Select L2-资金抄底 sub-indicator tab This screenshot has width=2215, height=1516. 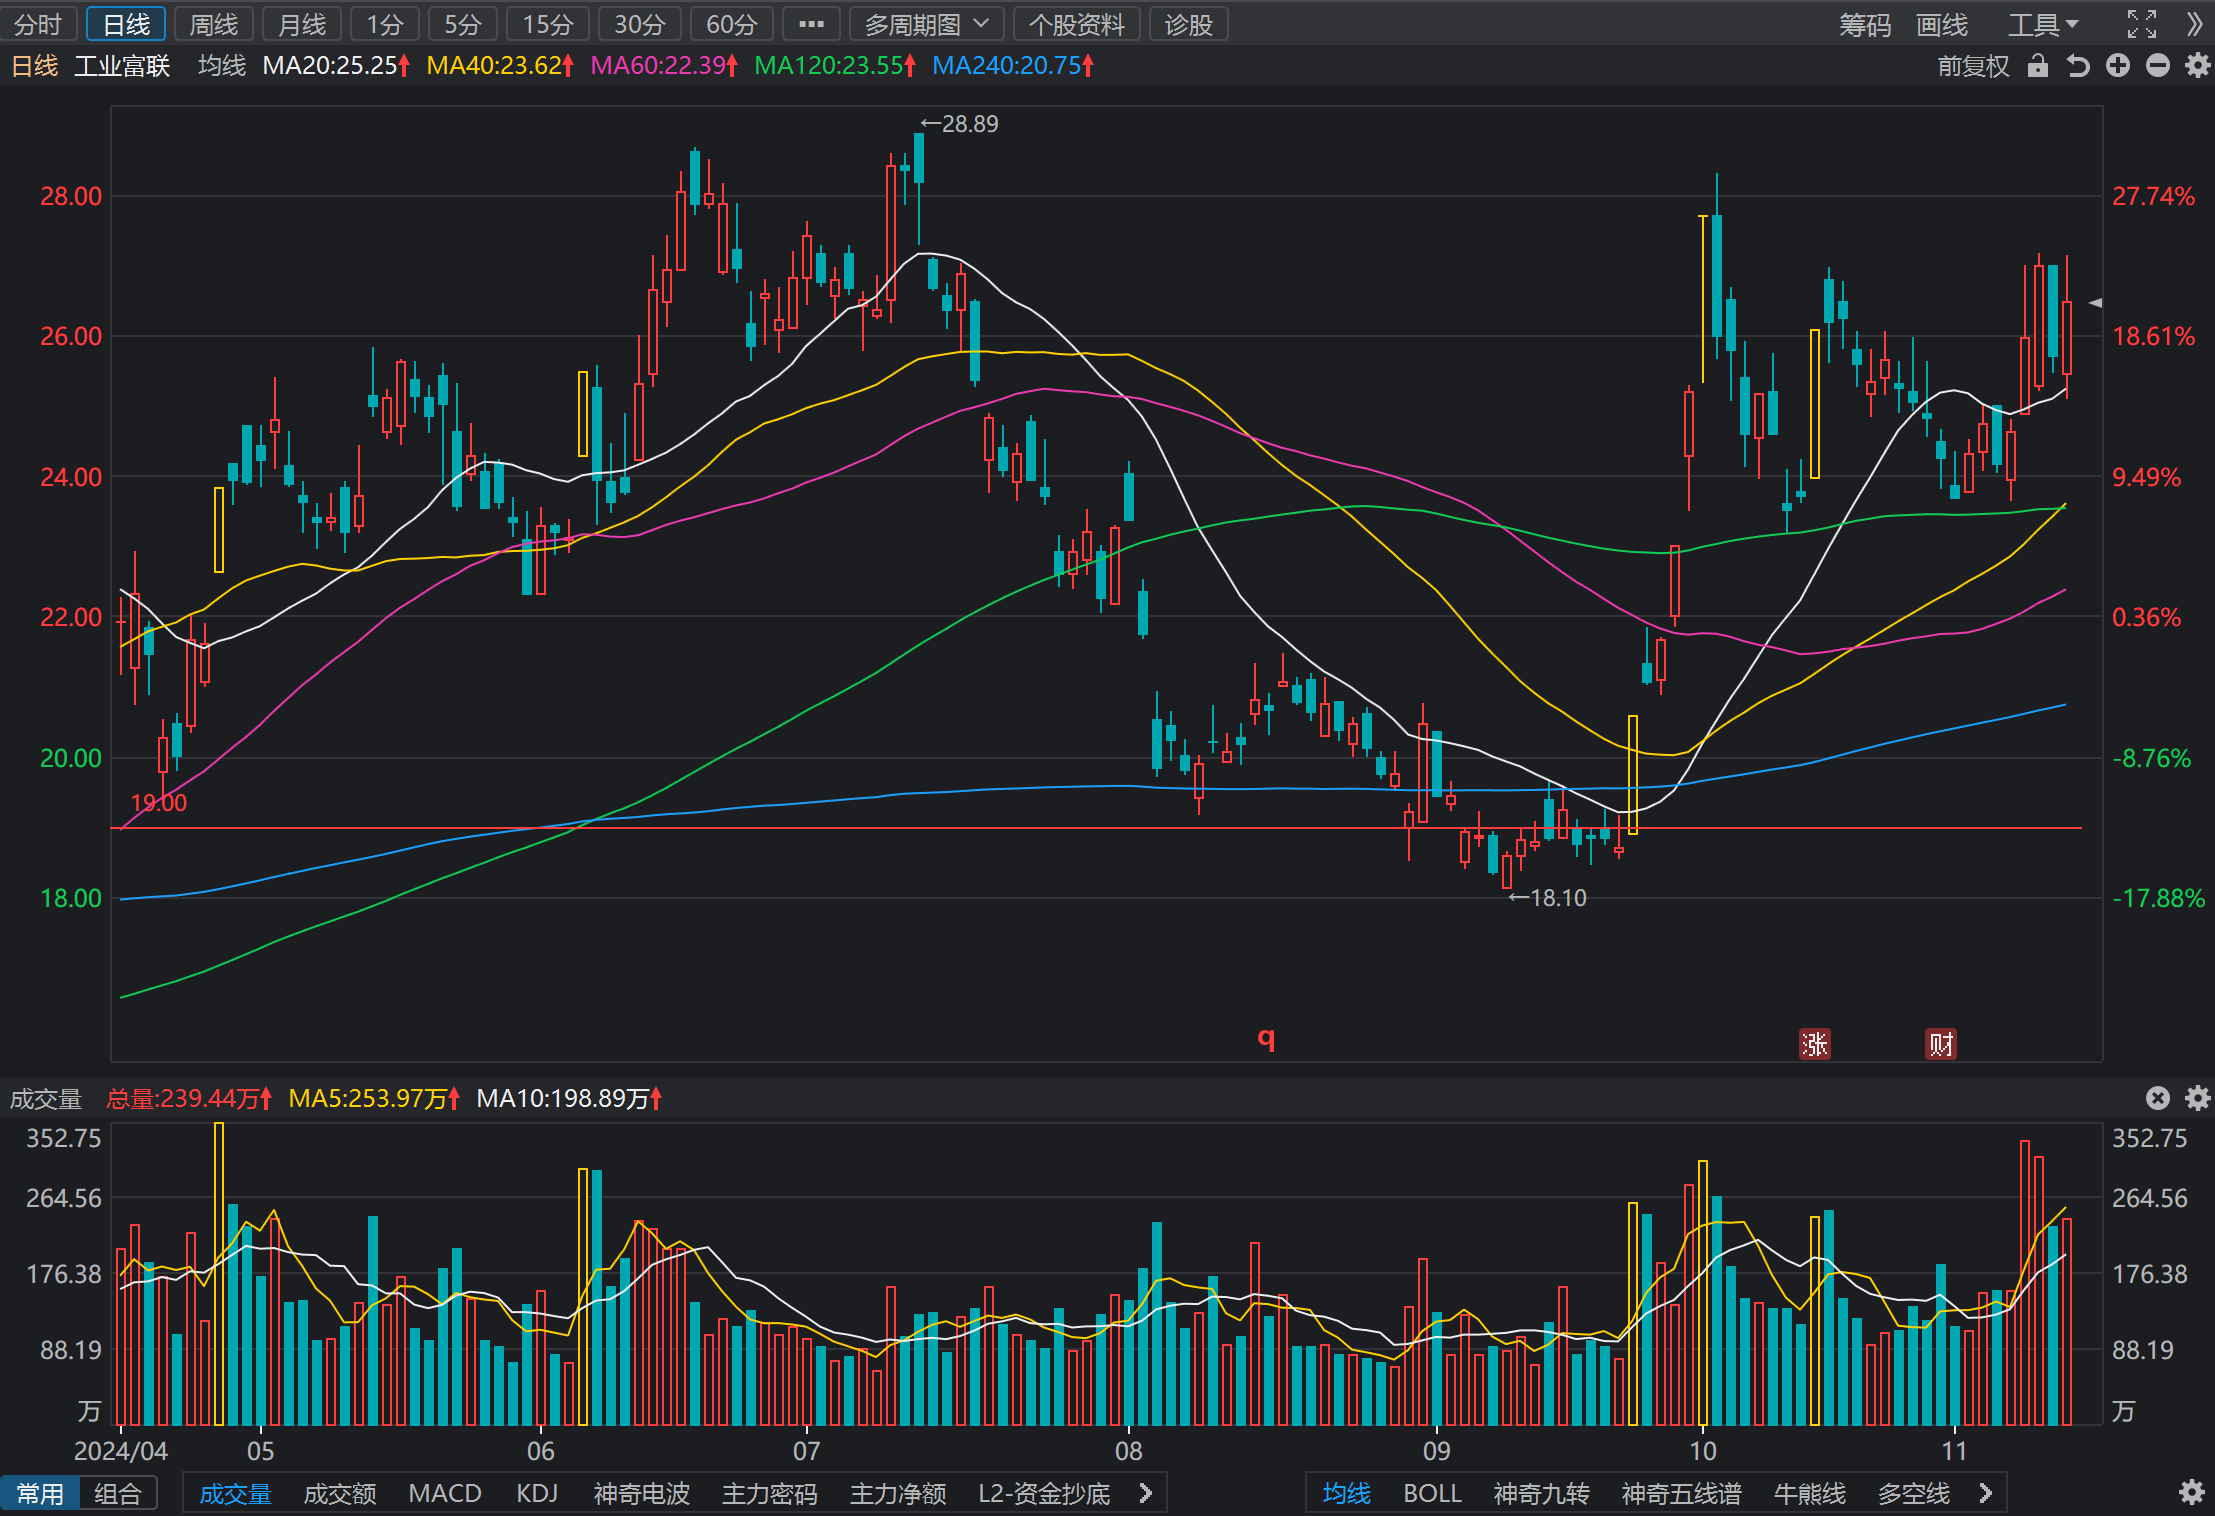(x=1044, y=1493)
